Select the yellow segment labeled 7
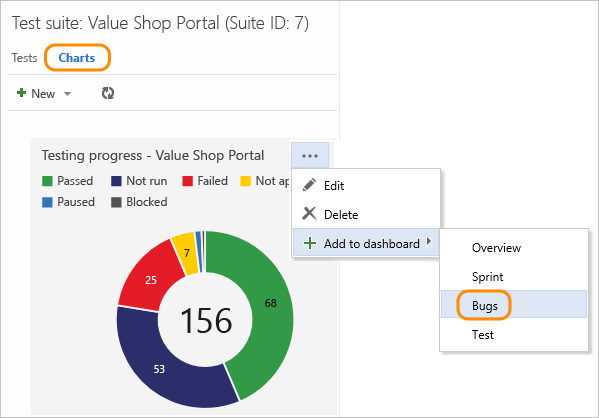This screenshot has height=418, width=599. (186, 253)
